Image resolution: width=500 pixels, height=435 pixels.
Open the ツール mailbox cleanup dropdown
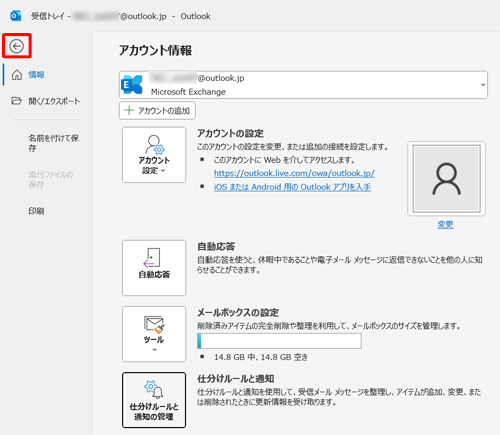click(154, 334)
